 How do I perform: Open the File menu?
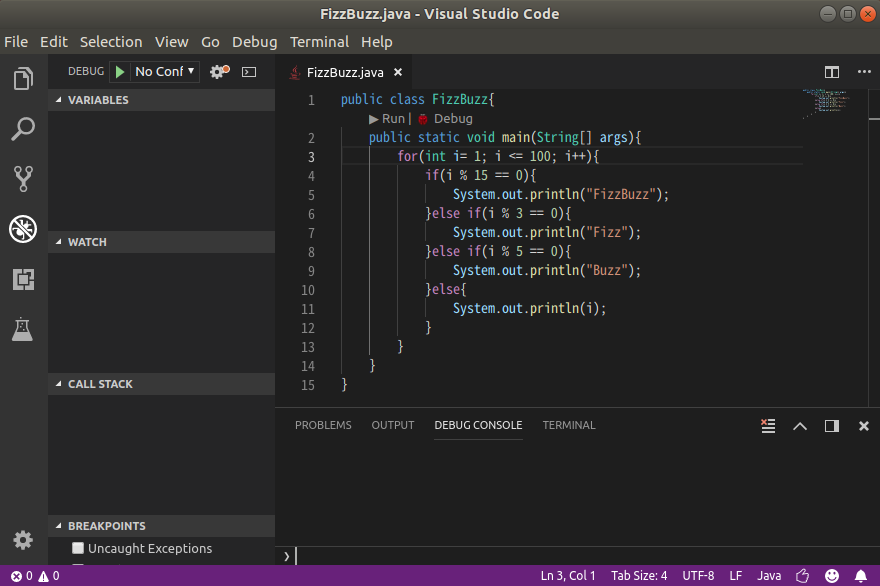coord(16,42)
